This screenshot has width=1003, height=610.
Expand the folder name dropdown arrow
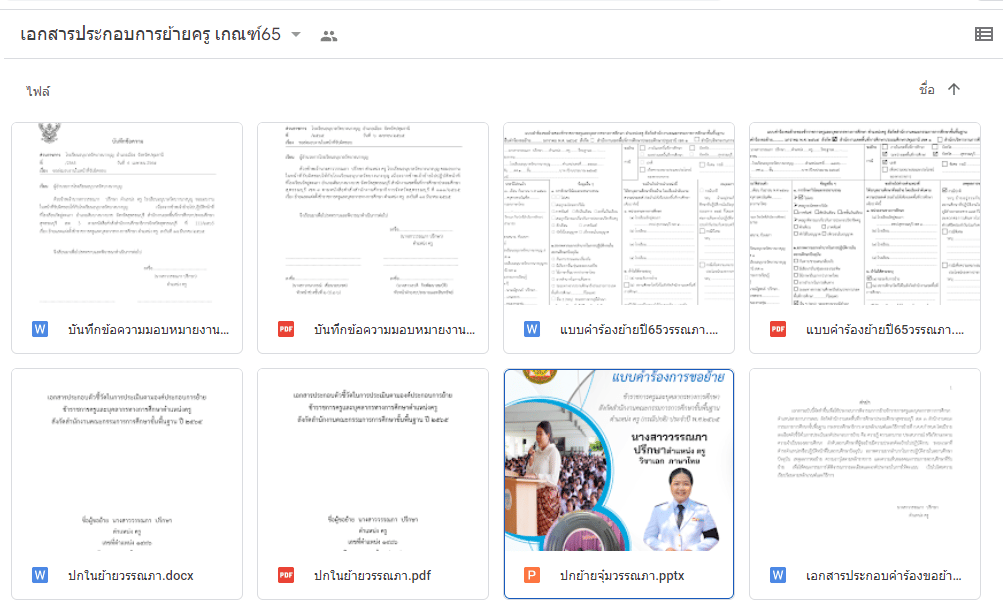pos(295,35)
